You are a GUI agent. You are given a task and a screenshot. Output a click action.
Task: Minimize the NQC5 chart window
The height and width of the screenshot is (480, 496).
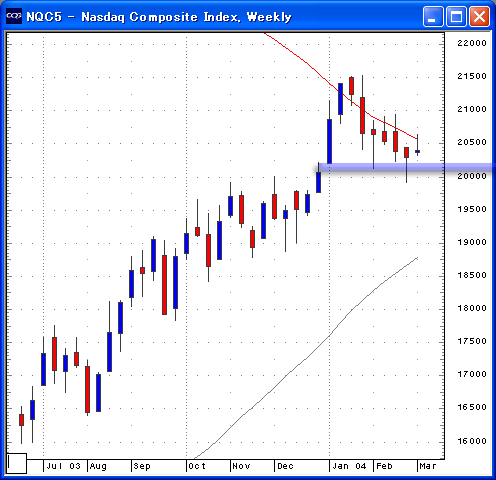(x=433, y=16)
